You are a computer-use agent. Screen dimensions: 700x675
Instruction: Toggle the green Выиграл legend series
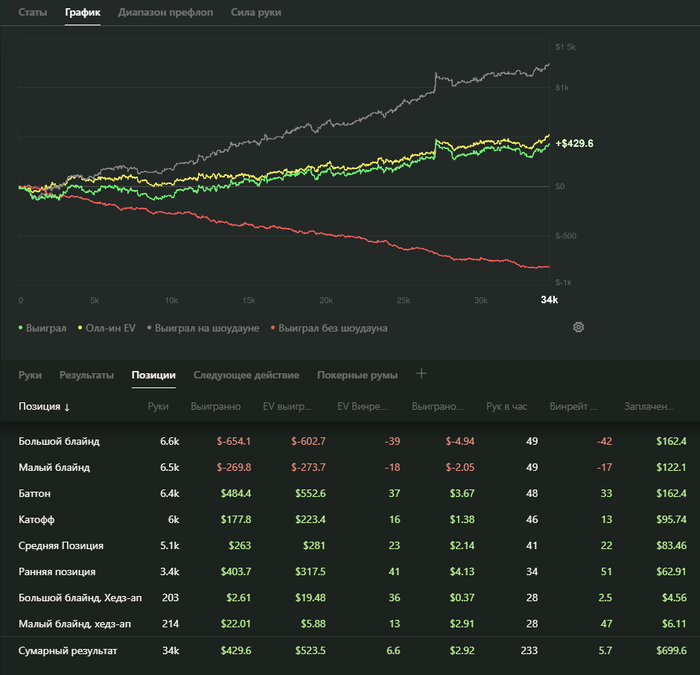(42, 328)
